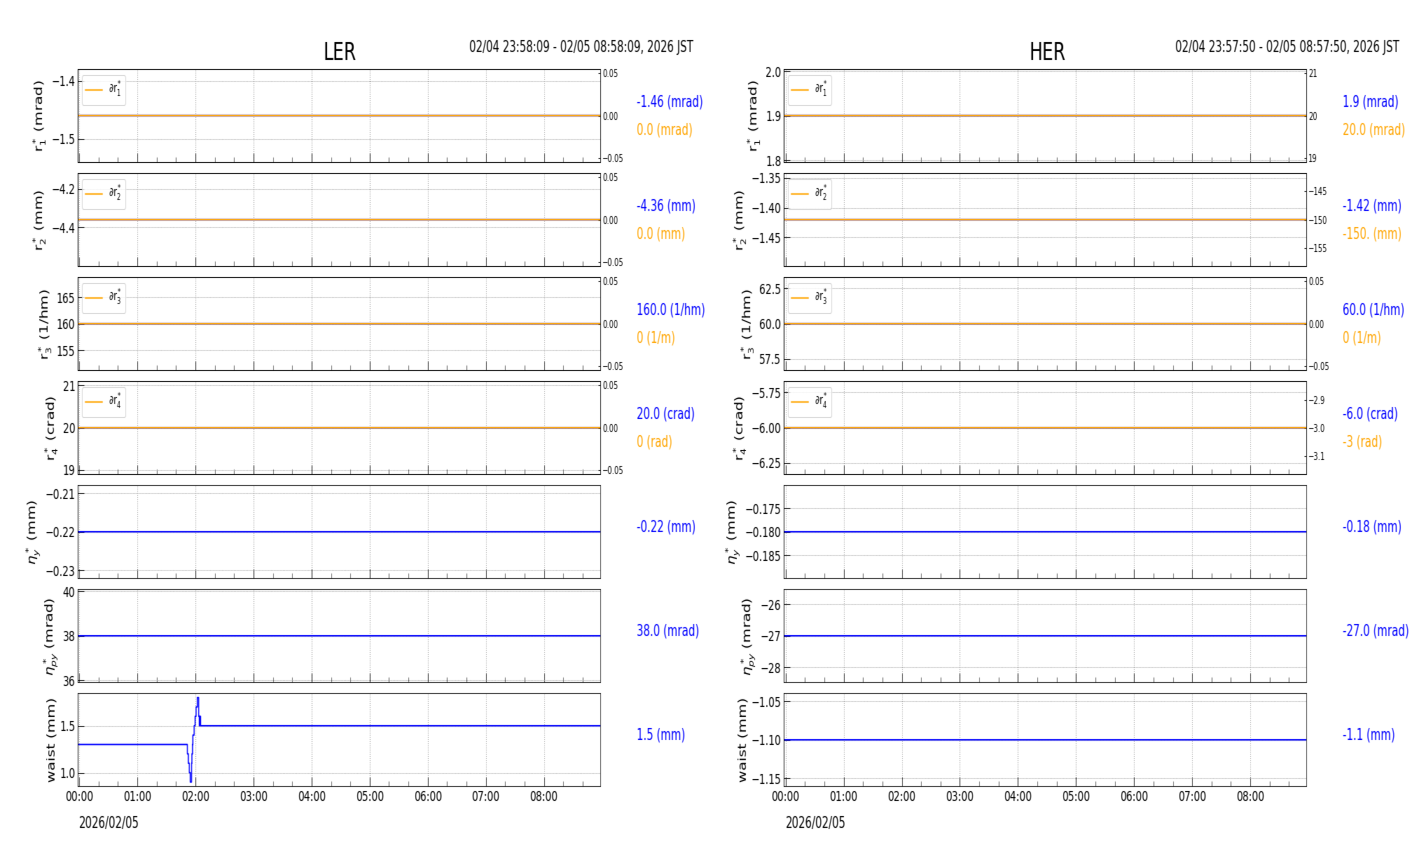Select the orange "-150. (mm)" value
Viewport: 1412px width, 864px height.
pyautogui.click(x=1372, y=234)
